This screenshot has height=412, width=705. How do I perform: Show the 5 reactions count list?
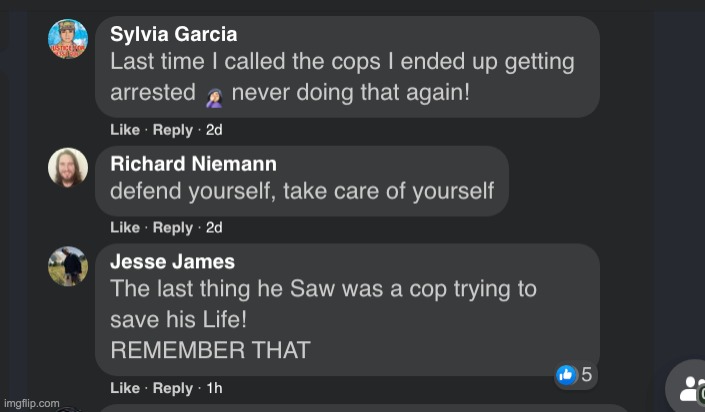586,375
